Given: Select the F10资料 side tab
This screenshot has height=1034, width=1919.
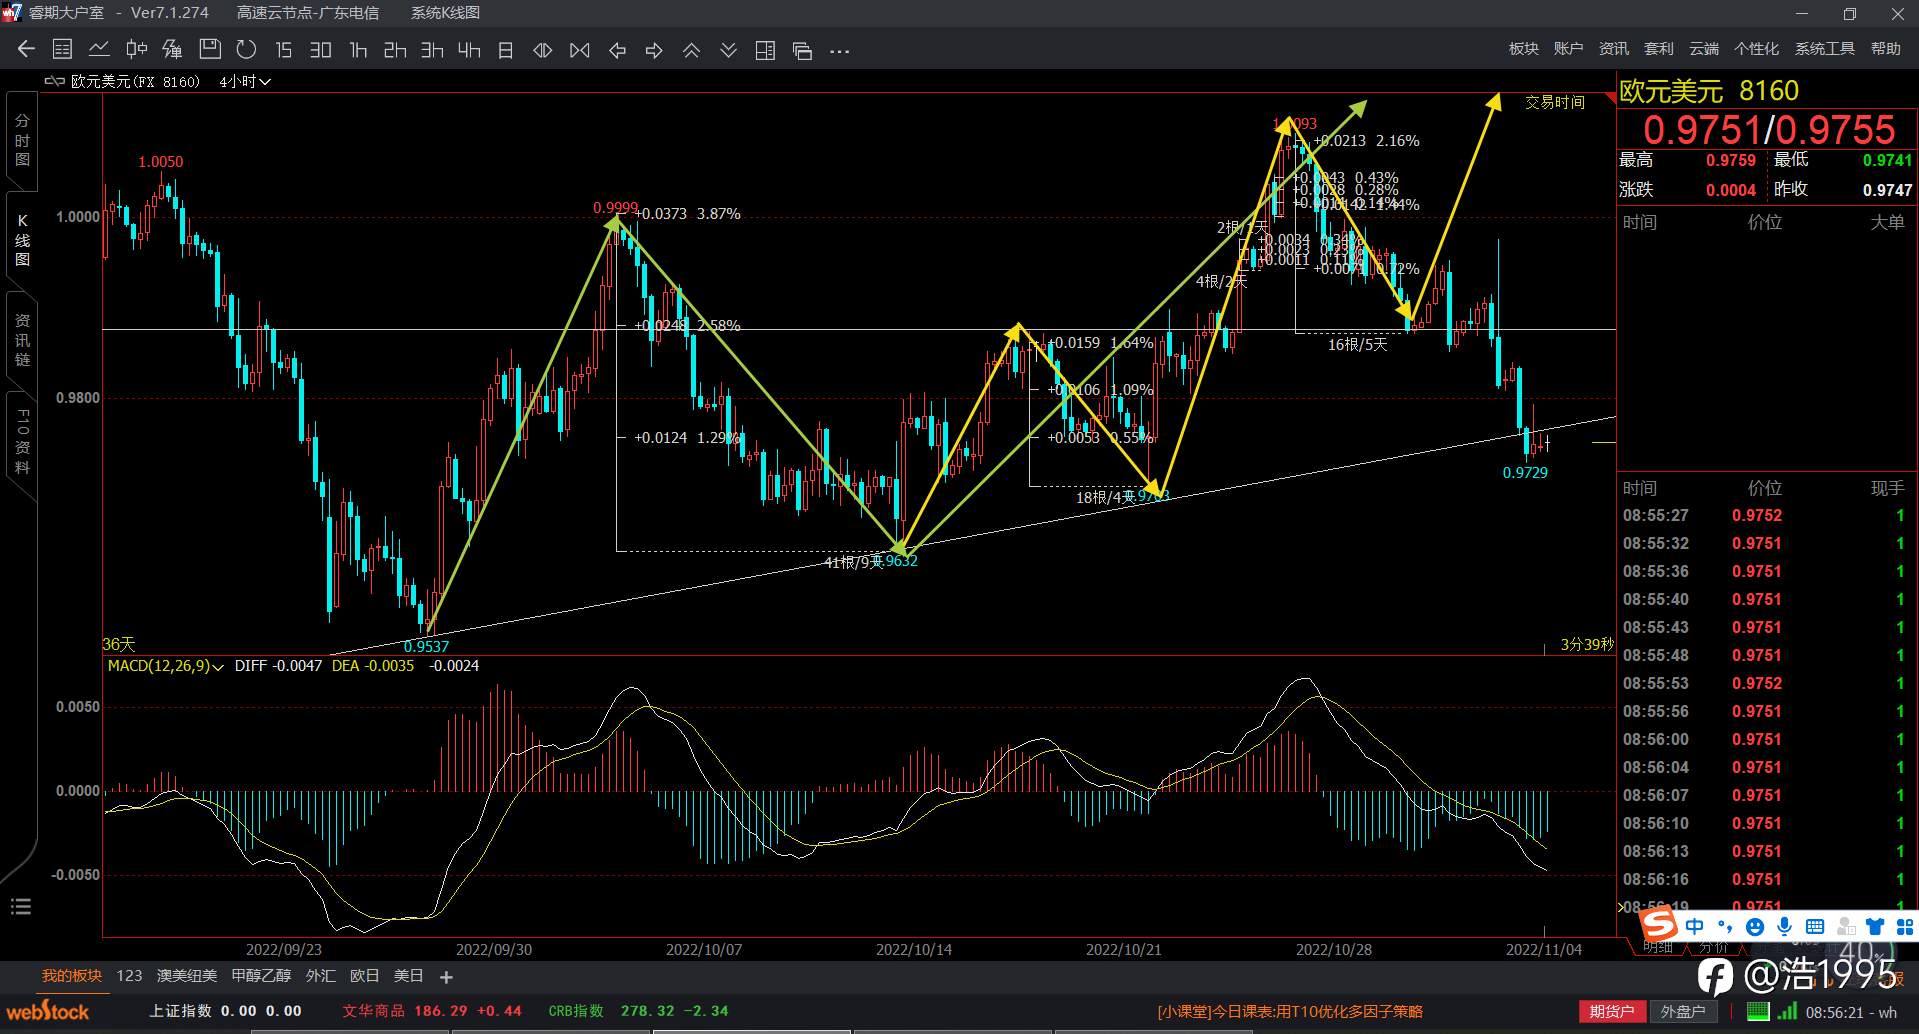Looking at the screenshot, I should [22, 441].
